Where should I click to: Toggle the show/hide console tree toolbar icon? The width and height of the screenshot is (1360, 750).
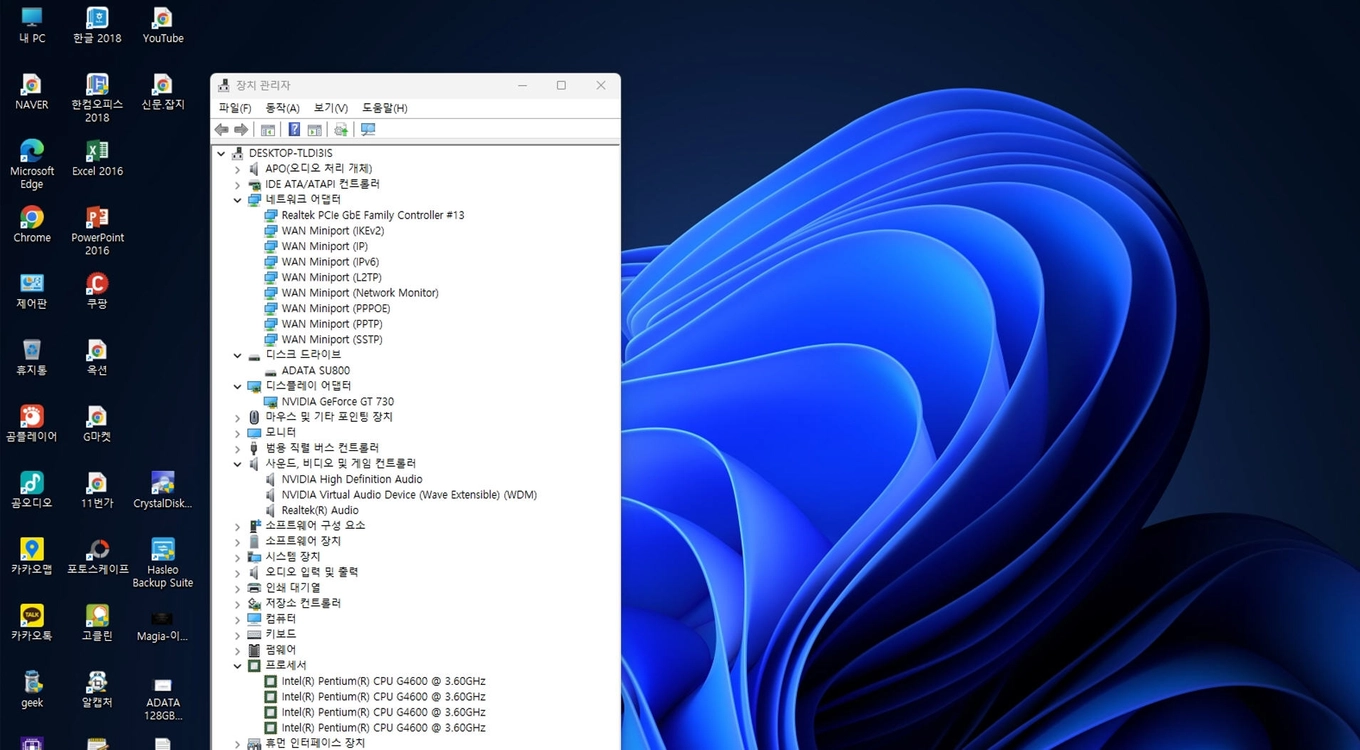(x=268, y=130)
